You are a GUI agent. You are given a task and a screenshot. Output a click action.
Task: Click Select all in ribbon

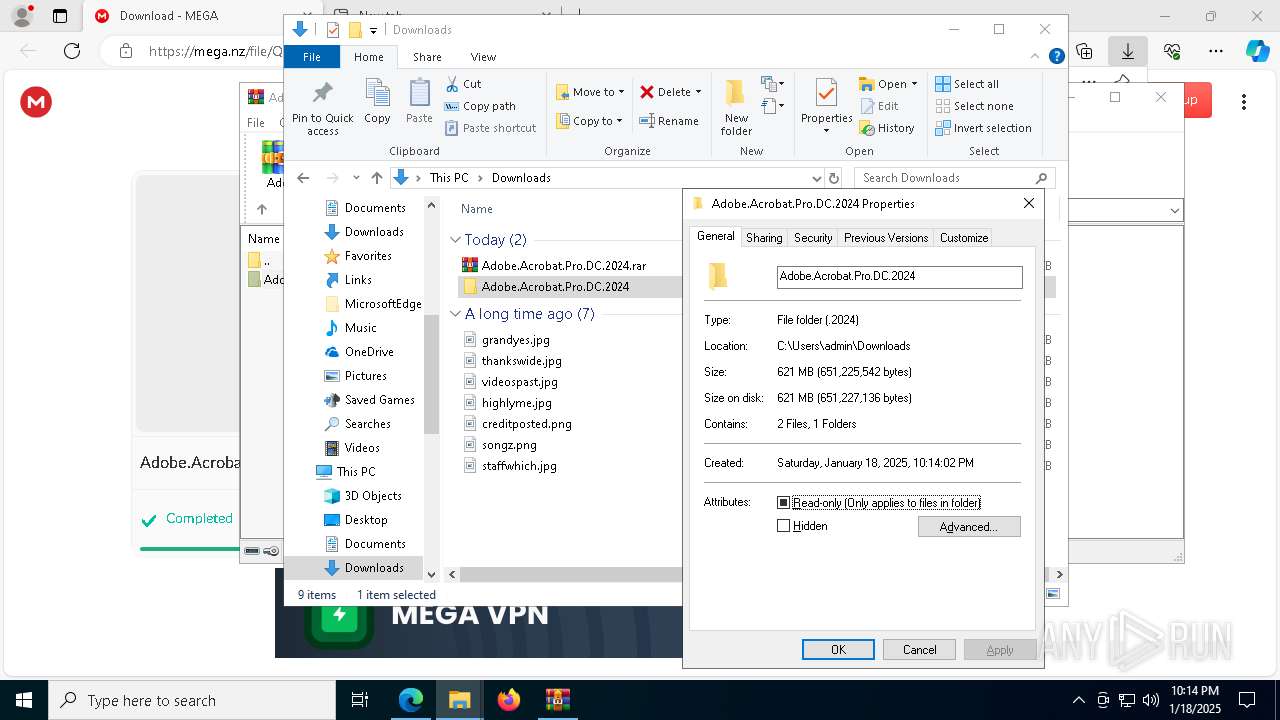967,84
